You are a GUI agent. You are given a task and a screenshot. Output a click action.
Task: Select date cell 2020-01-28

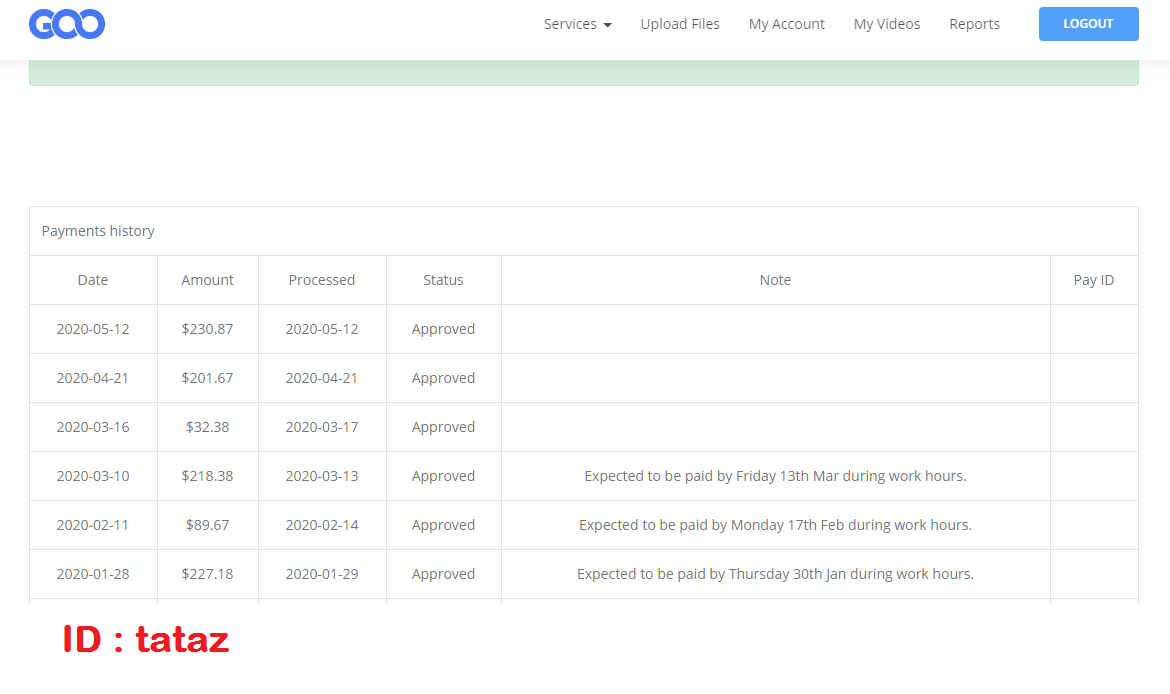click(x=93, y=574)
